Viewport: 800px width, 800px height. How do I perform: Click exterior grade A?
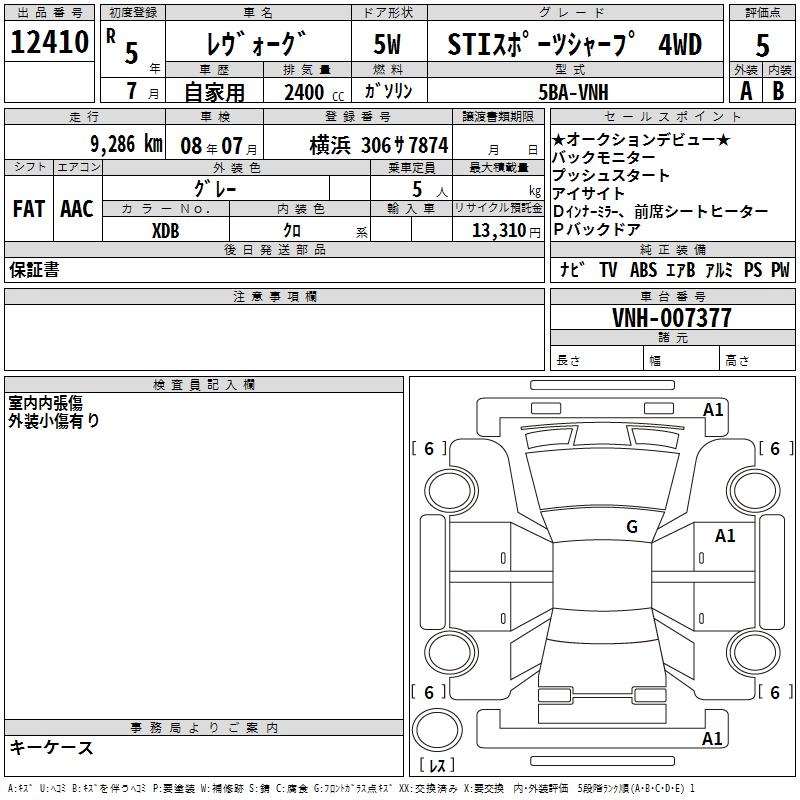(x=746, y=91)
